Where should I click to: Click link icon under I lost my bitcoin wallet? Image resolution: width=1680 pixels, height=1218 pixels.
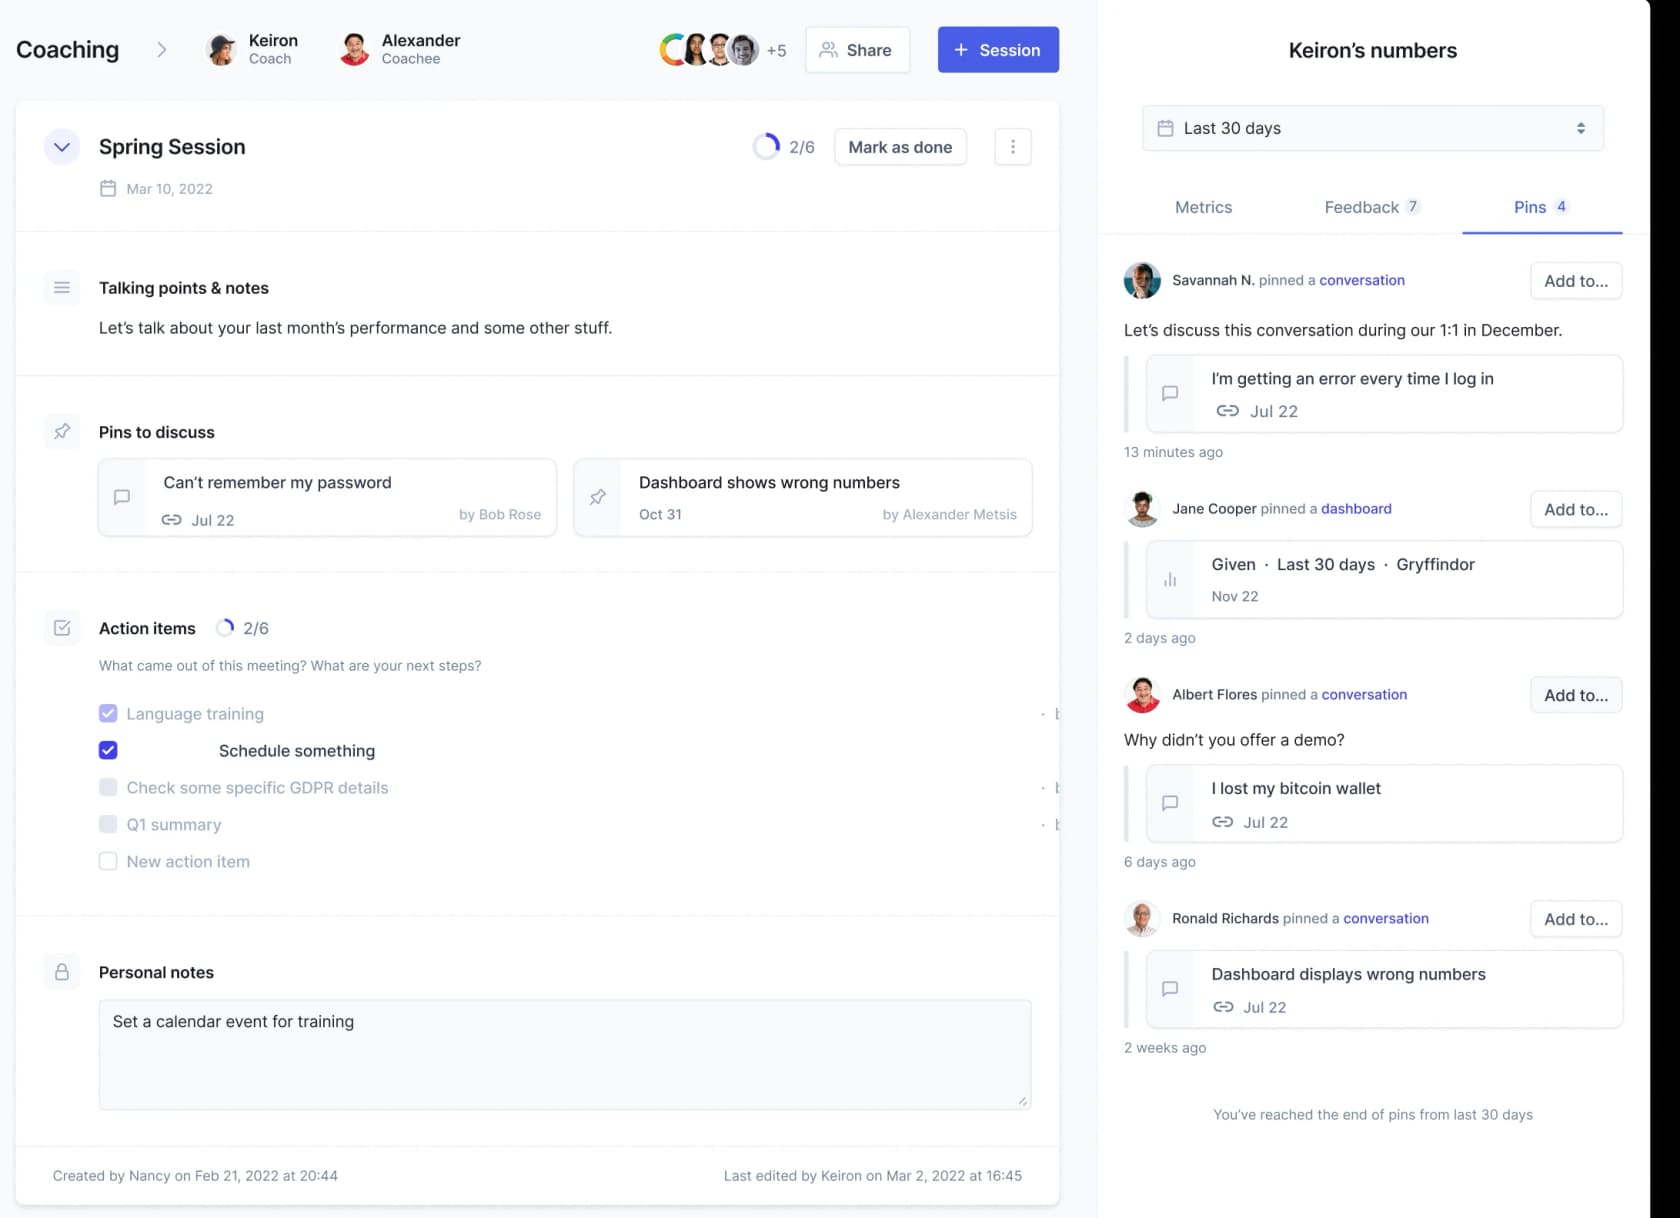[x=1222, y=822]
